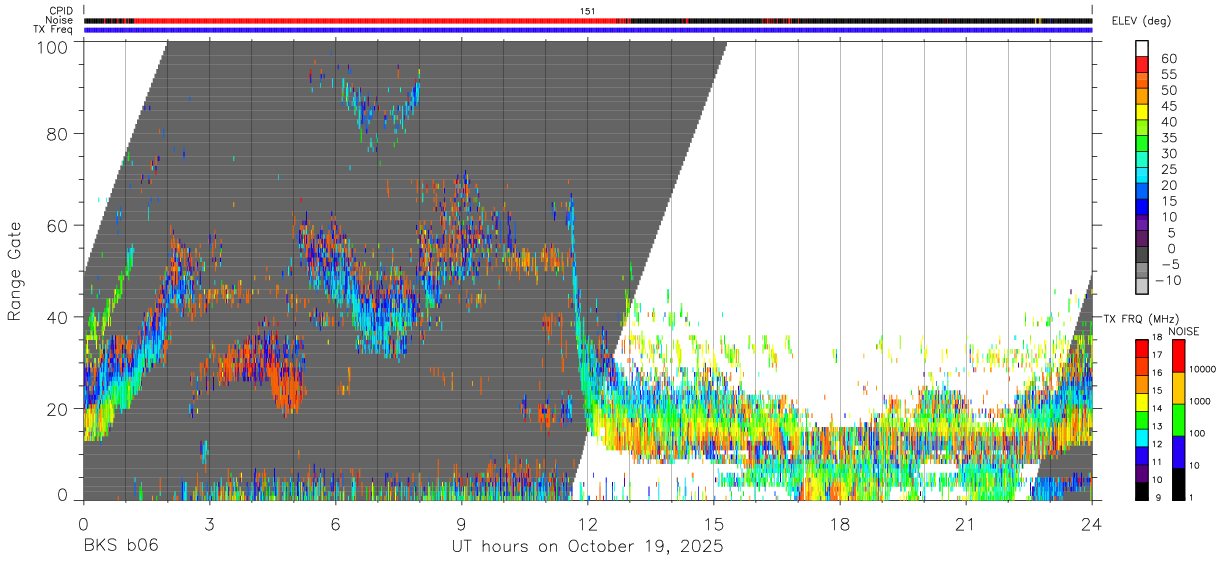Click the x-axis hour tick '9'

(461, 523)
